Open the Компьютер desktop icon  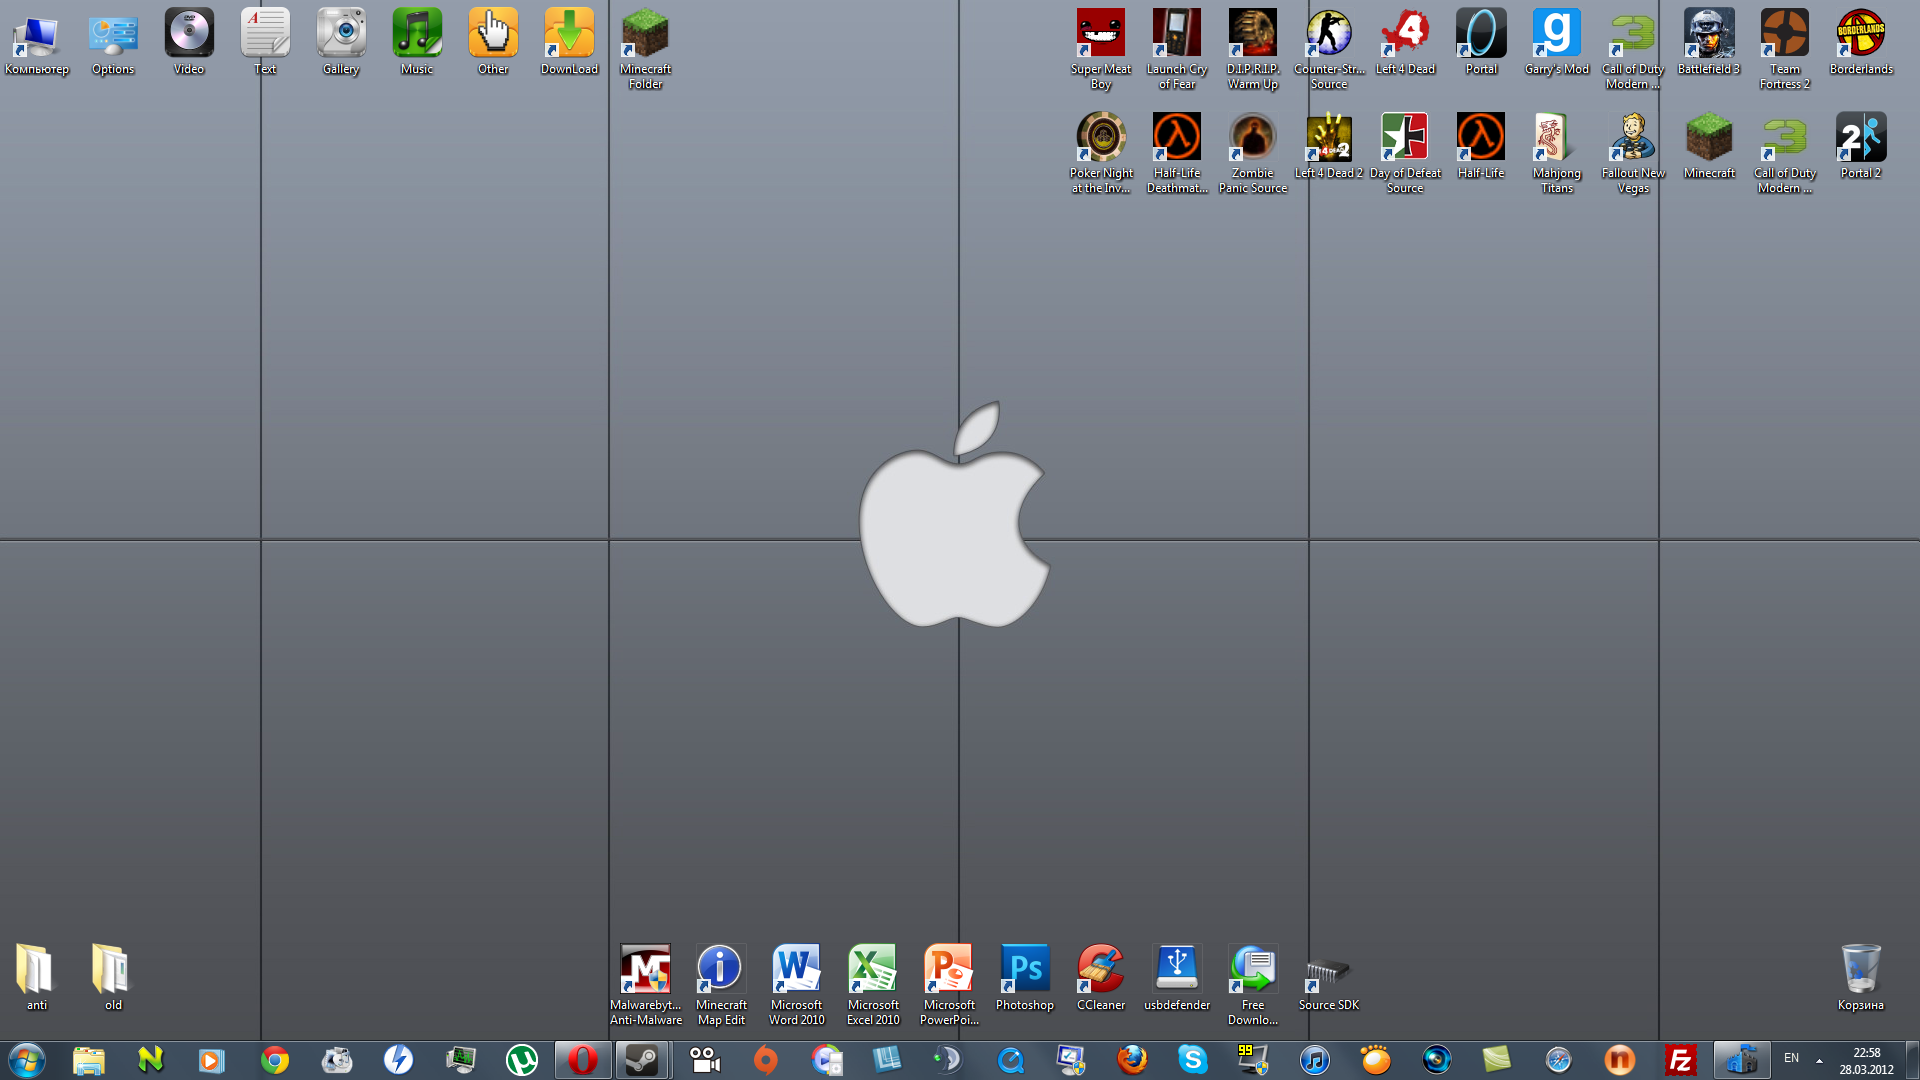coord(37,42)
